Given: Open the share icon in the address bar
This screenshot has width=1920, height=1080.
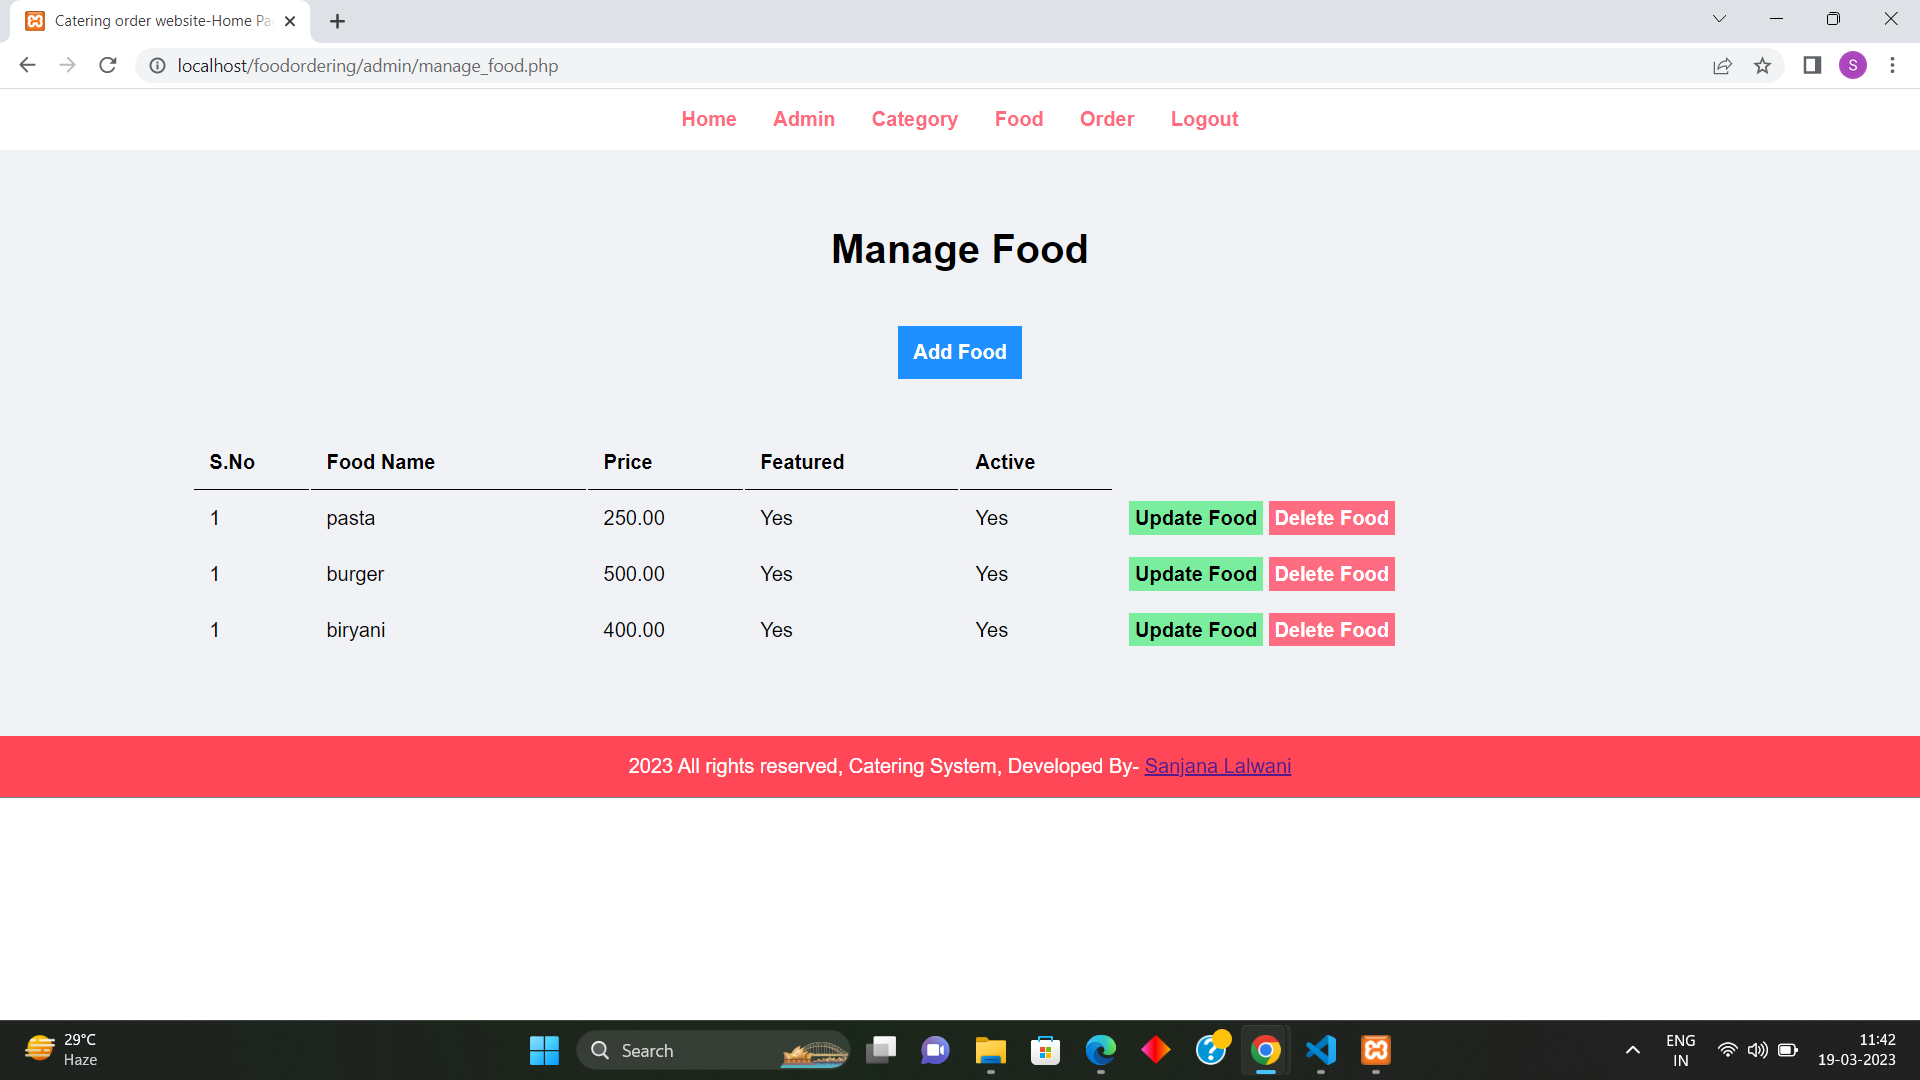Looking at the screenshot, I should tap(1722, 65).
